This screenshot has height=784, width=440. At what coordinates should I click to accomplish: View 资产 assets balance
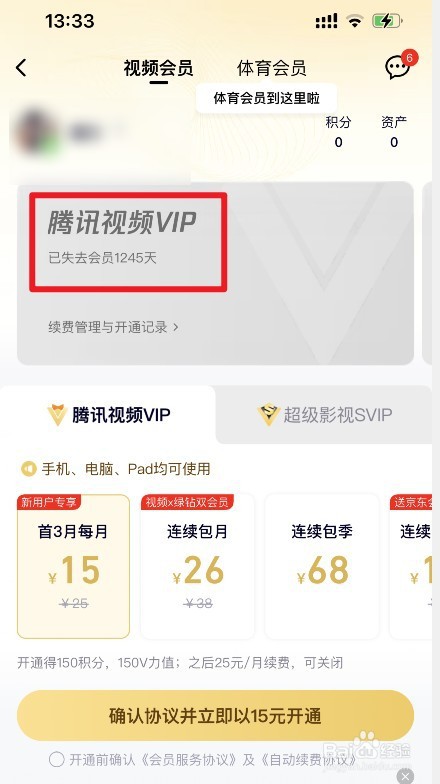394,132
